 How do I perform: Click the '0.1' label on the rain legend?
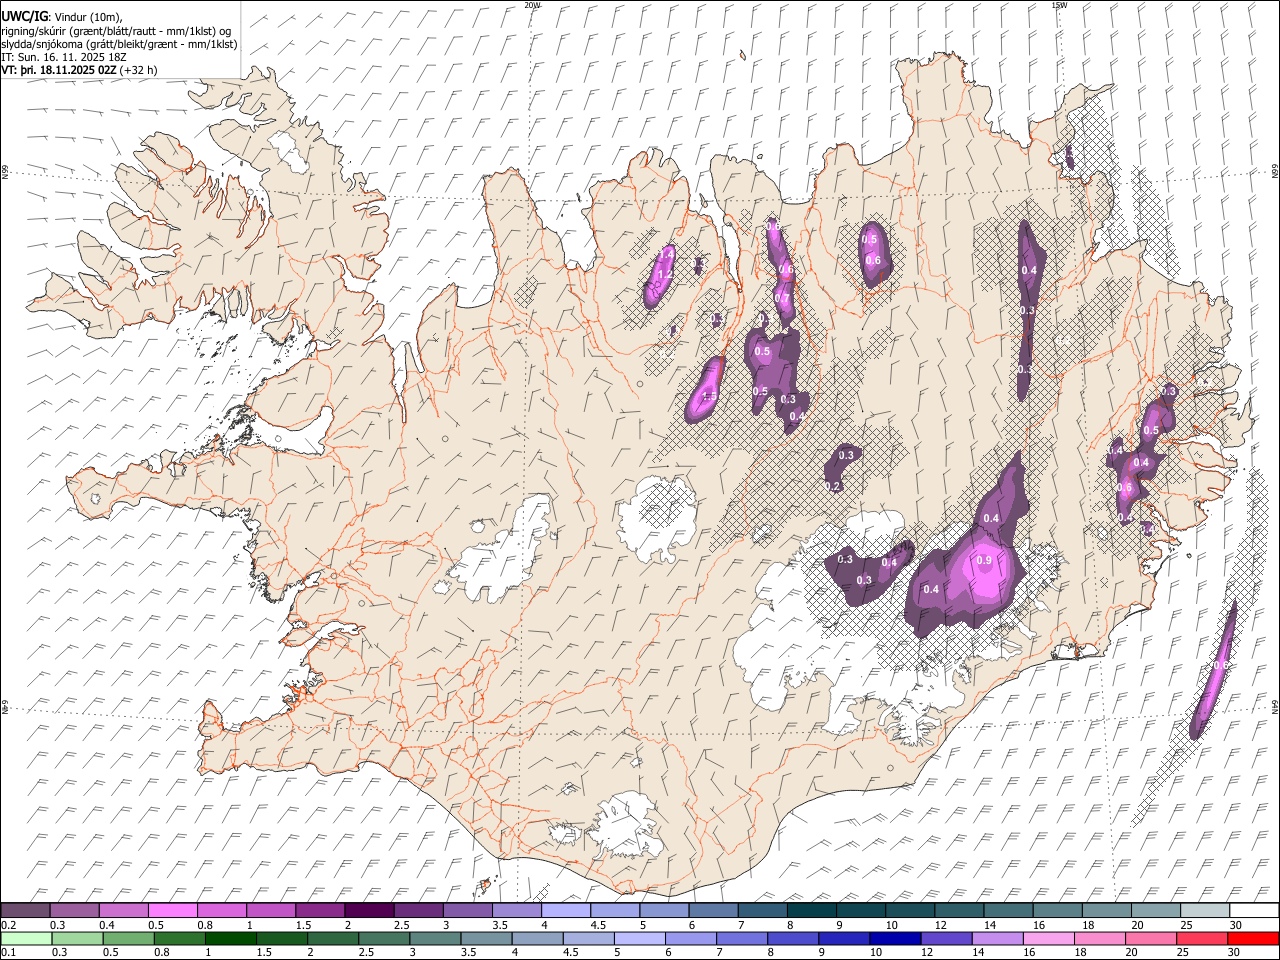[9, 952]
